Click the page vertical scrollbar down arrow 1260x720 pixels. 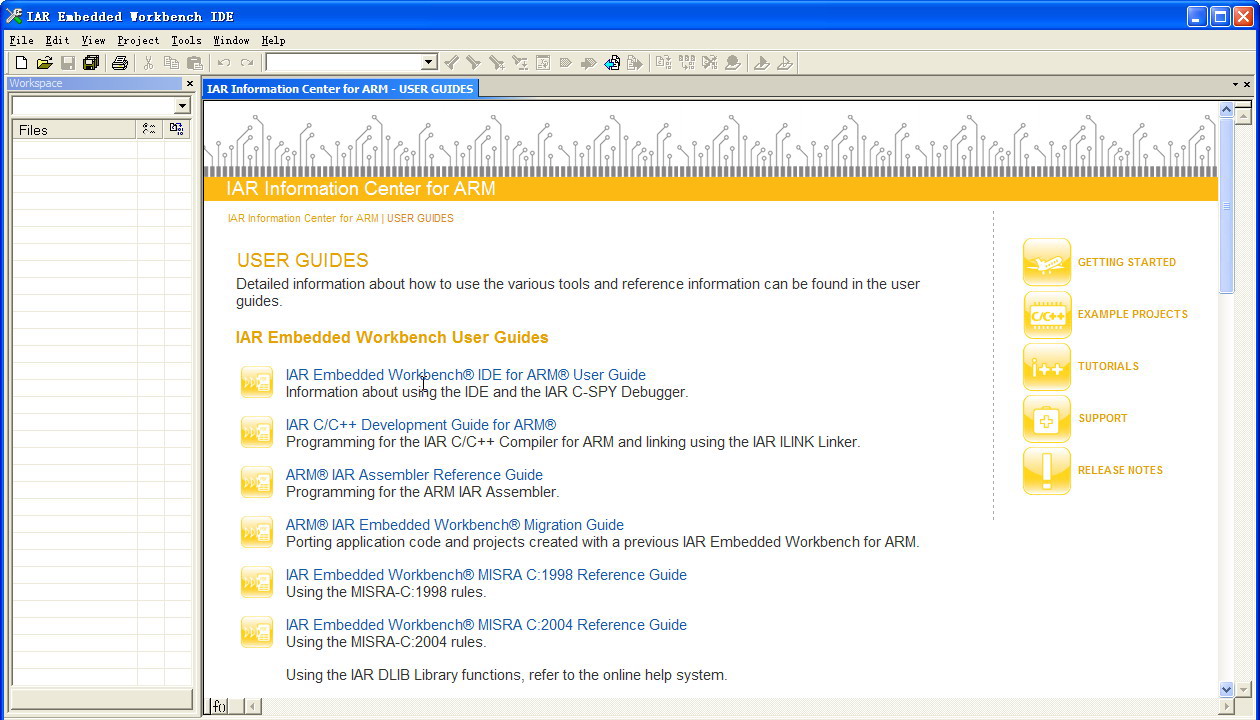(1227, 689)
